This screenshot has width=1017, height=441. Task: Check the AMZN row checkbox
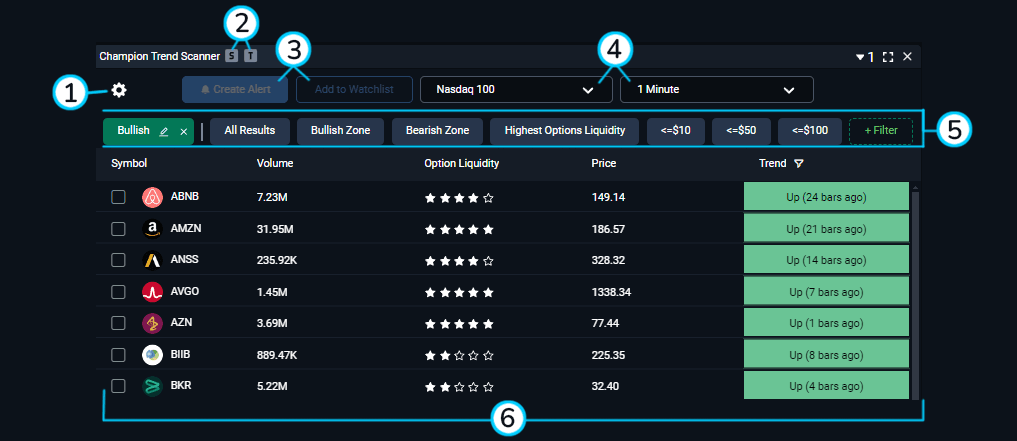(x=118, y=229)
